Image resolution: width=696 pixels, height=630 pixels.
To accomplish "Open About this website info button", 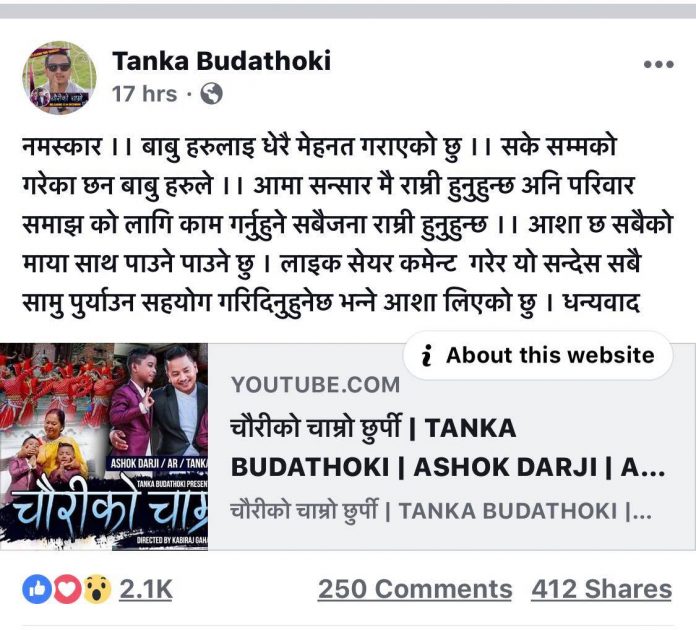I will coord(538,355).
